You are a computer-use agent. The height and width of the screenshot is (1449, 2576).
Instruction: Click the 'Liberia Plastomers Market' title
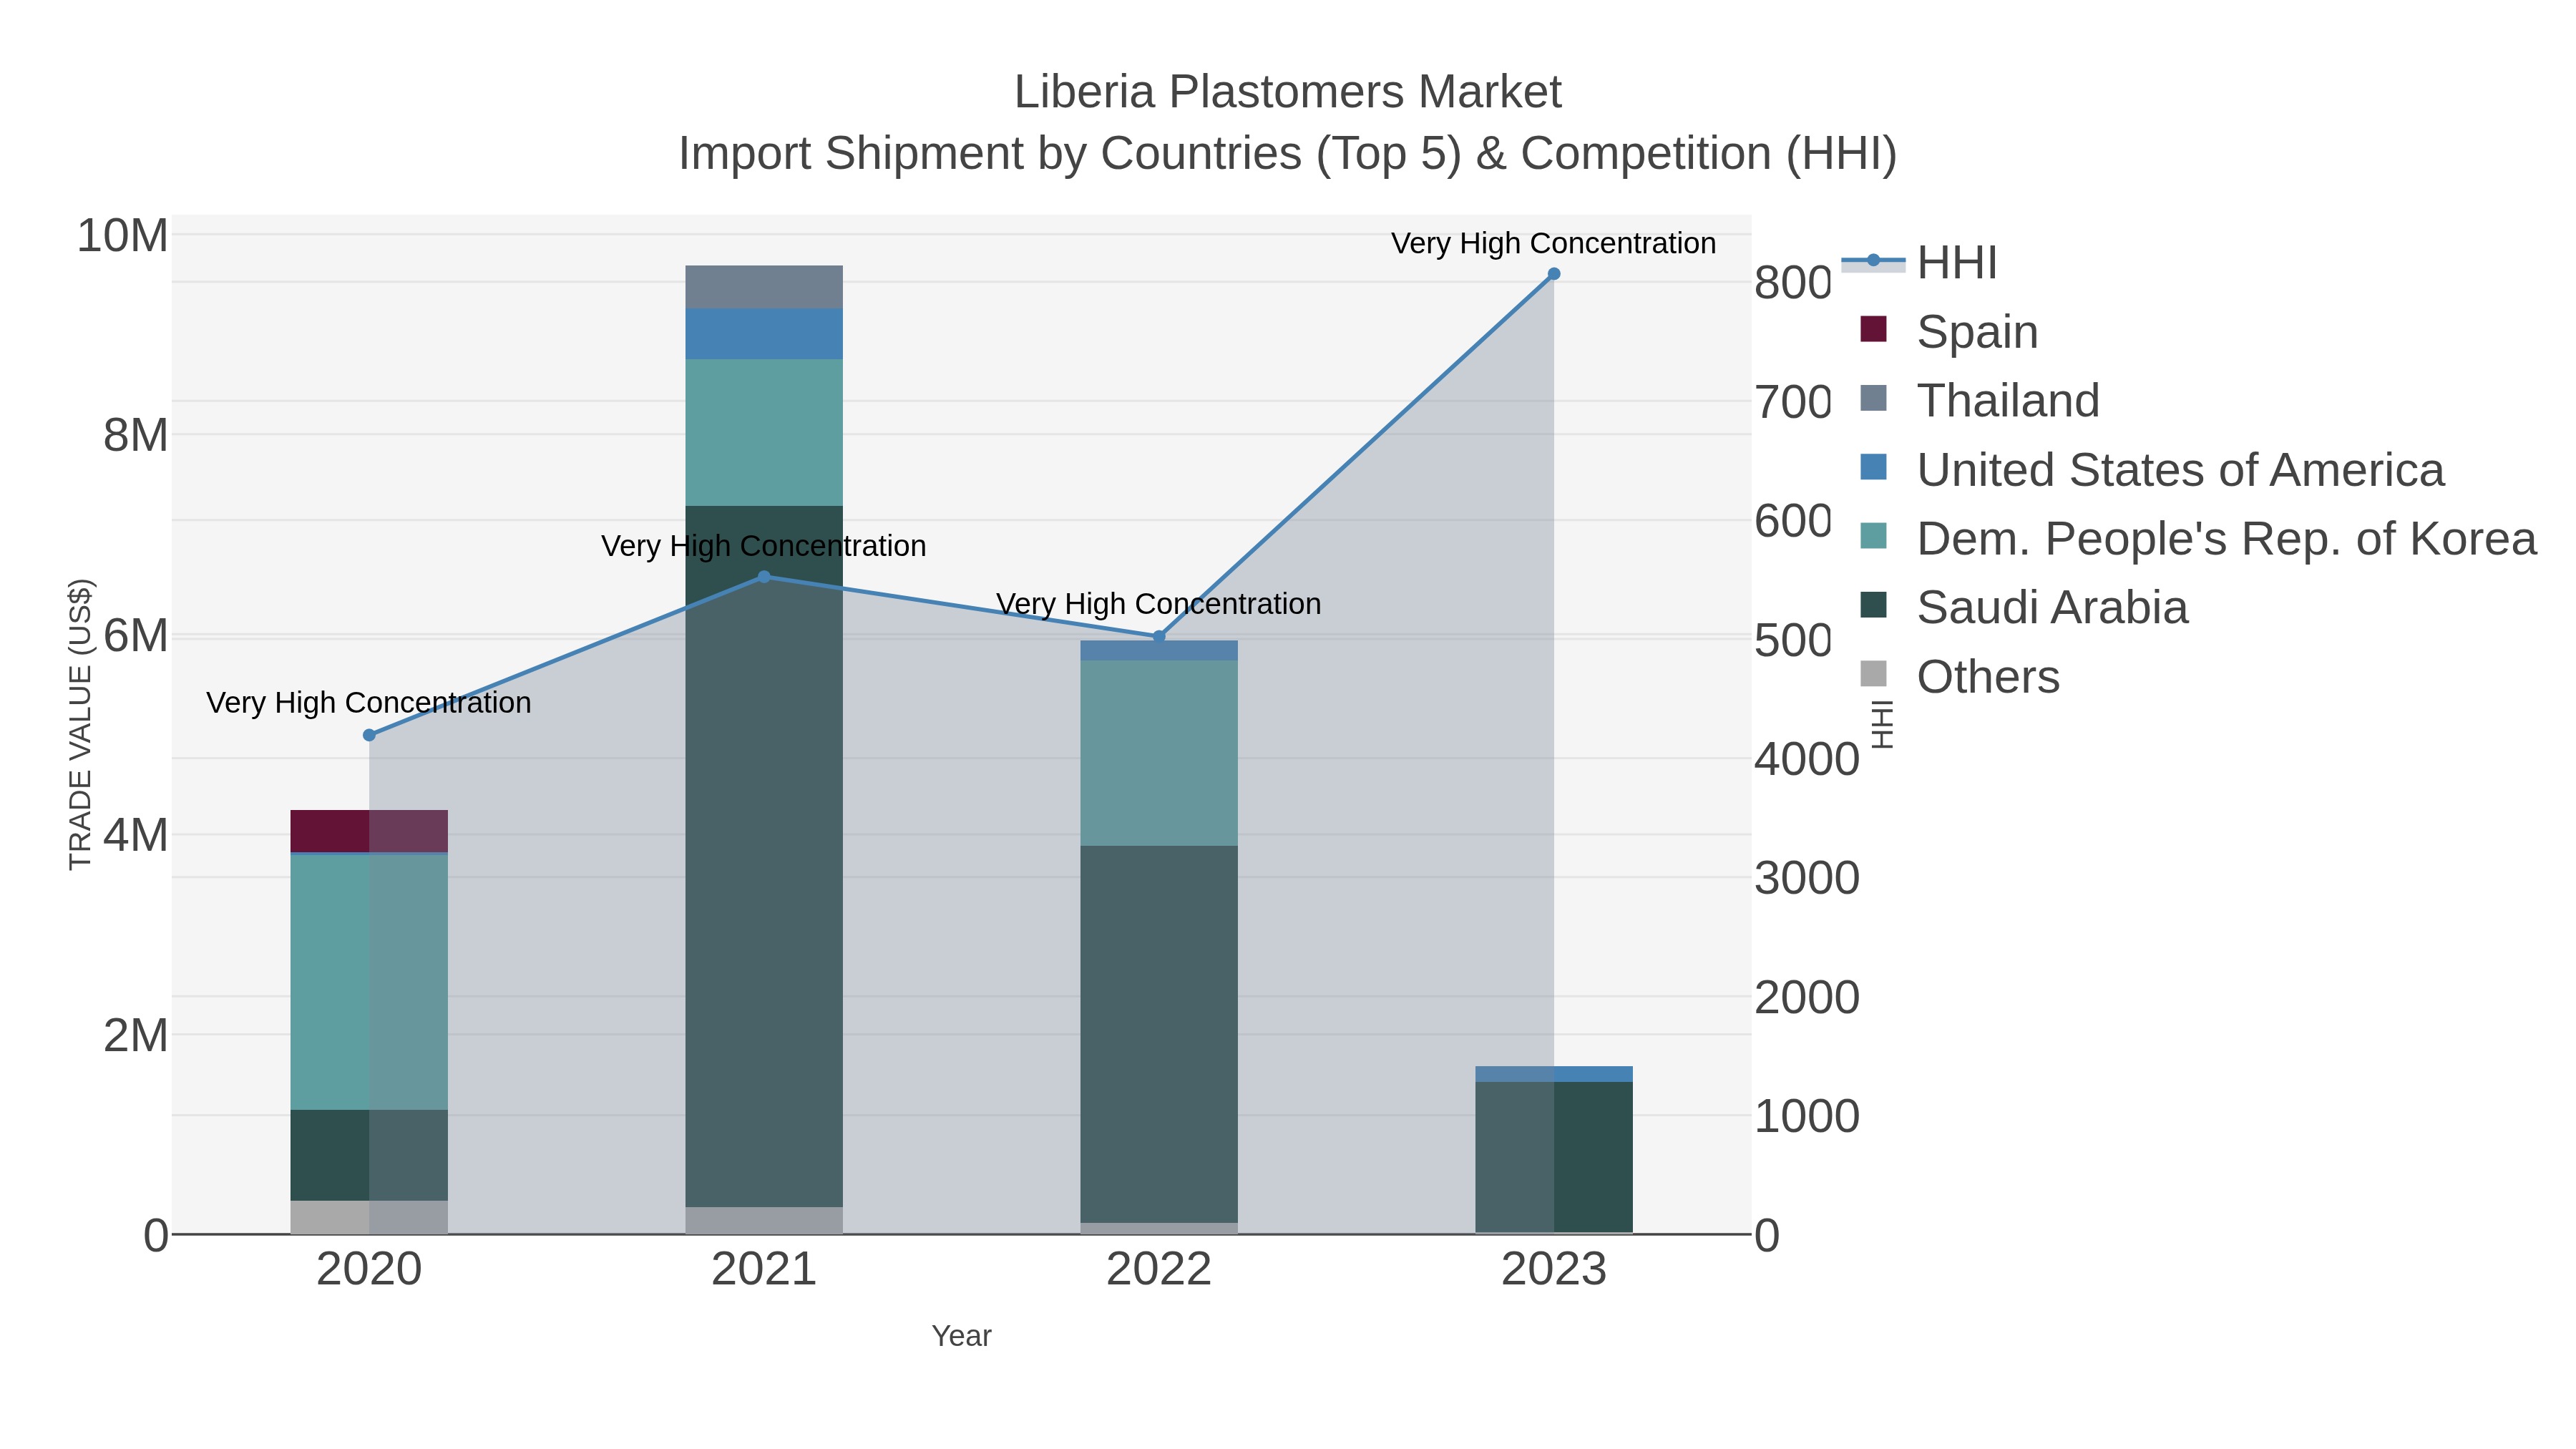click(1288, 92)
